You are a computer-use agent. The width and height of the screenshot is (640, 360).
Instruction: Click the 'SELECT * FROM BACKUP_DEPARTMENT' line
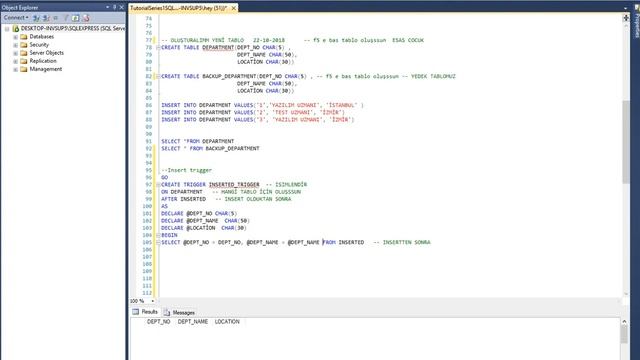click(x=210, y=149)
